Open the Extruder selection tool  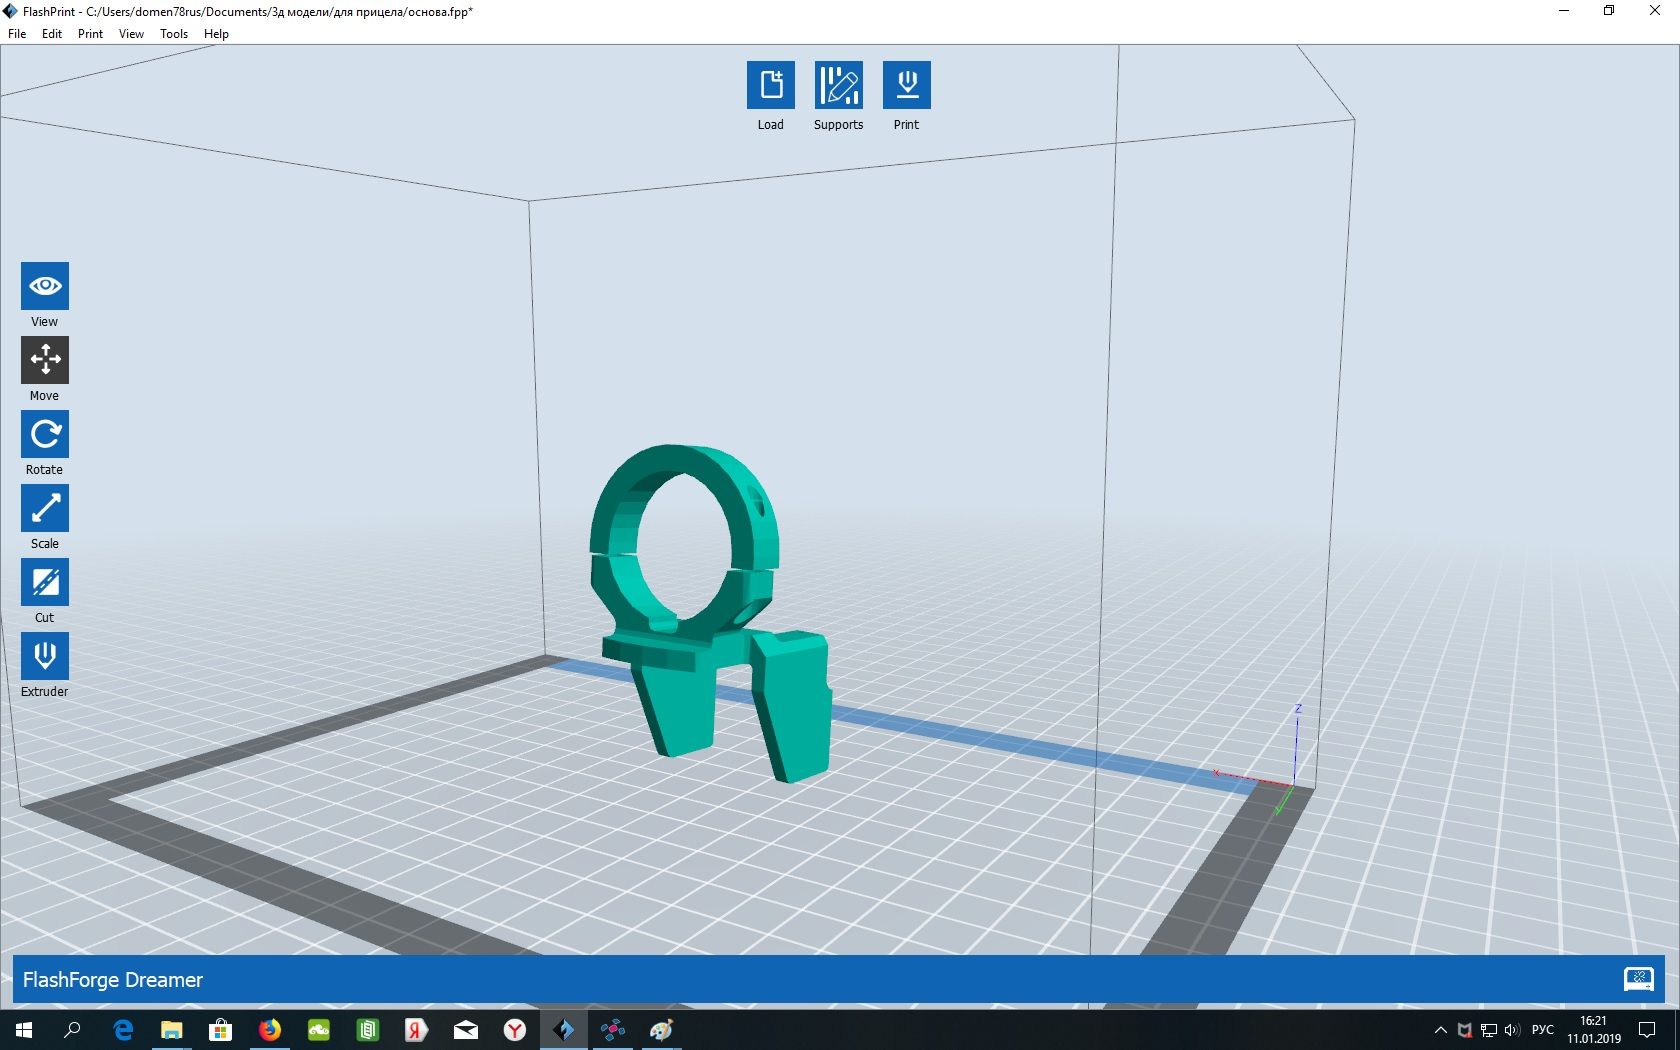click(45, 656)
